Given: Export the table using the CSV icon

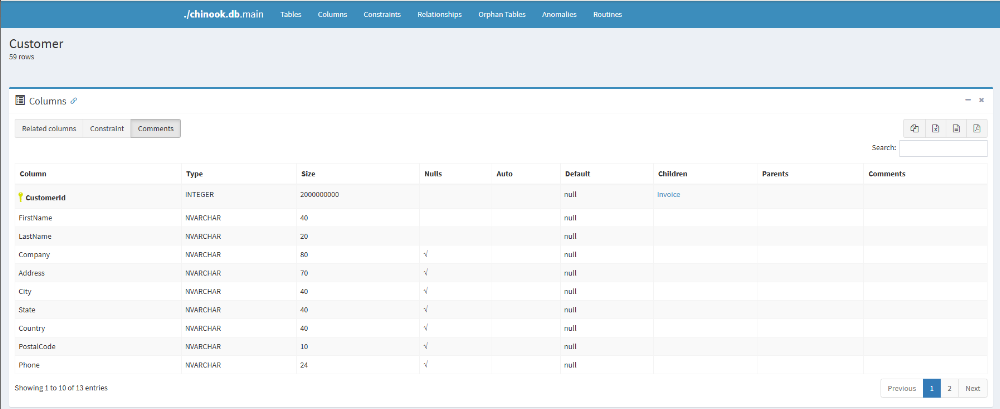Looking at the screenshot, I should tap(956, 128).
